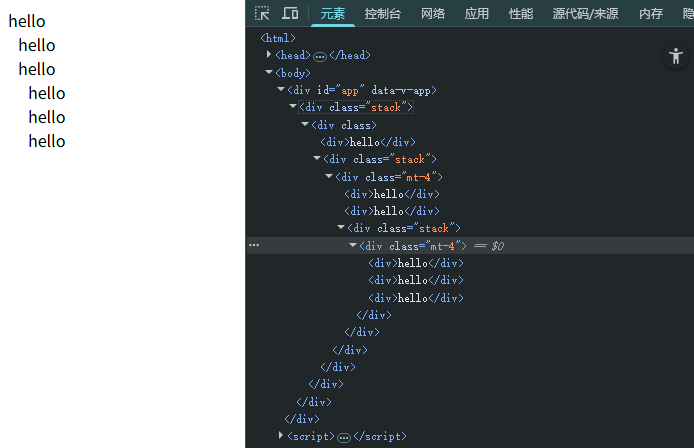Click first hello on the page
The image size is (694, 448).
point(27,21)
